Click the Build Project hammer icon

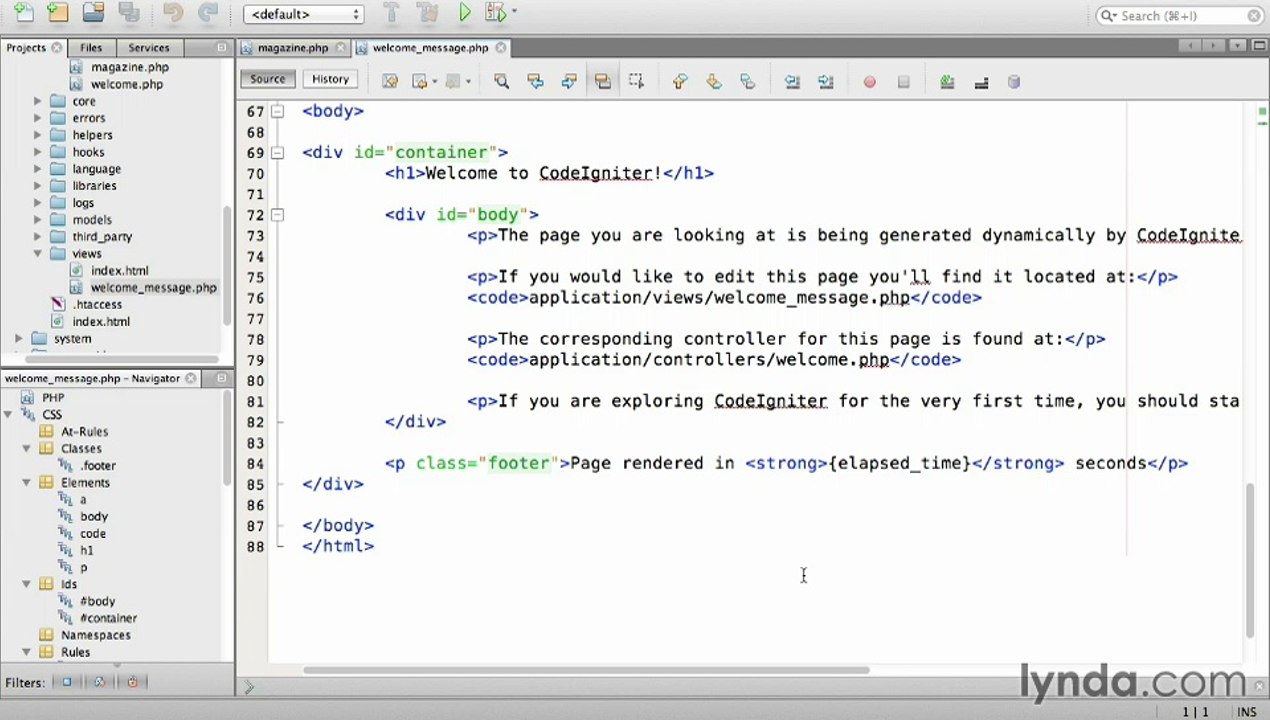click(392, 13)
